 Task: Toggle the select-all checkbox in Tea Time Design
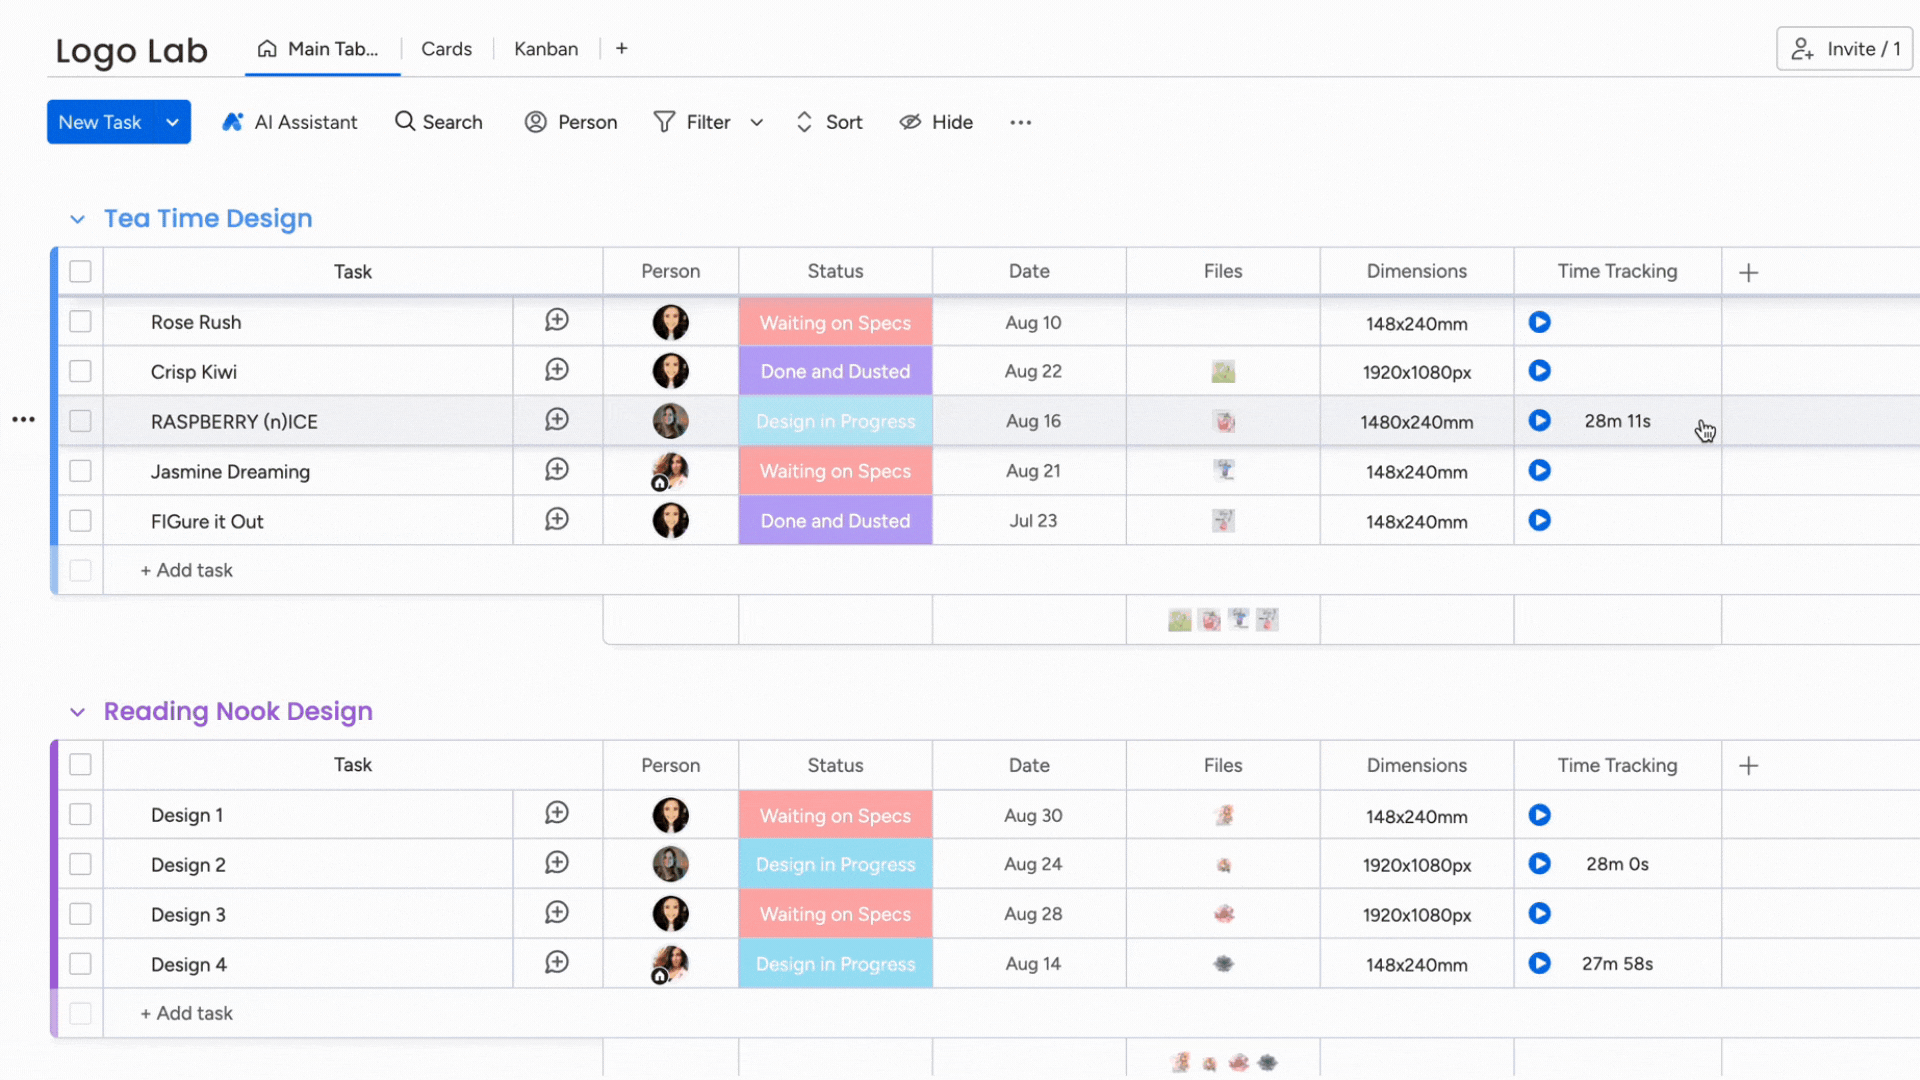[79, 272]
